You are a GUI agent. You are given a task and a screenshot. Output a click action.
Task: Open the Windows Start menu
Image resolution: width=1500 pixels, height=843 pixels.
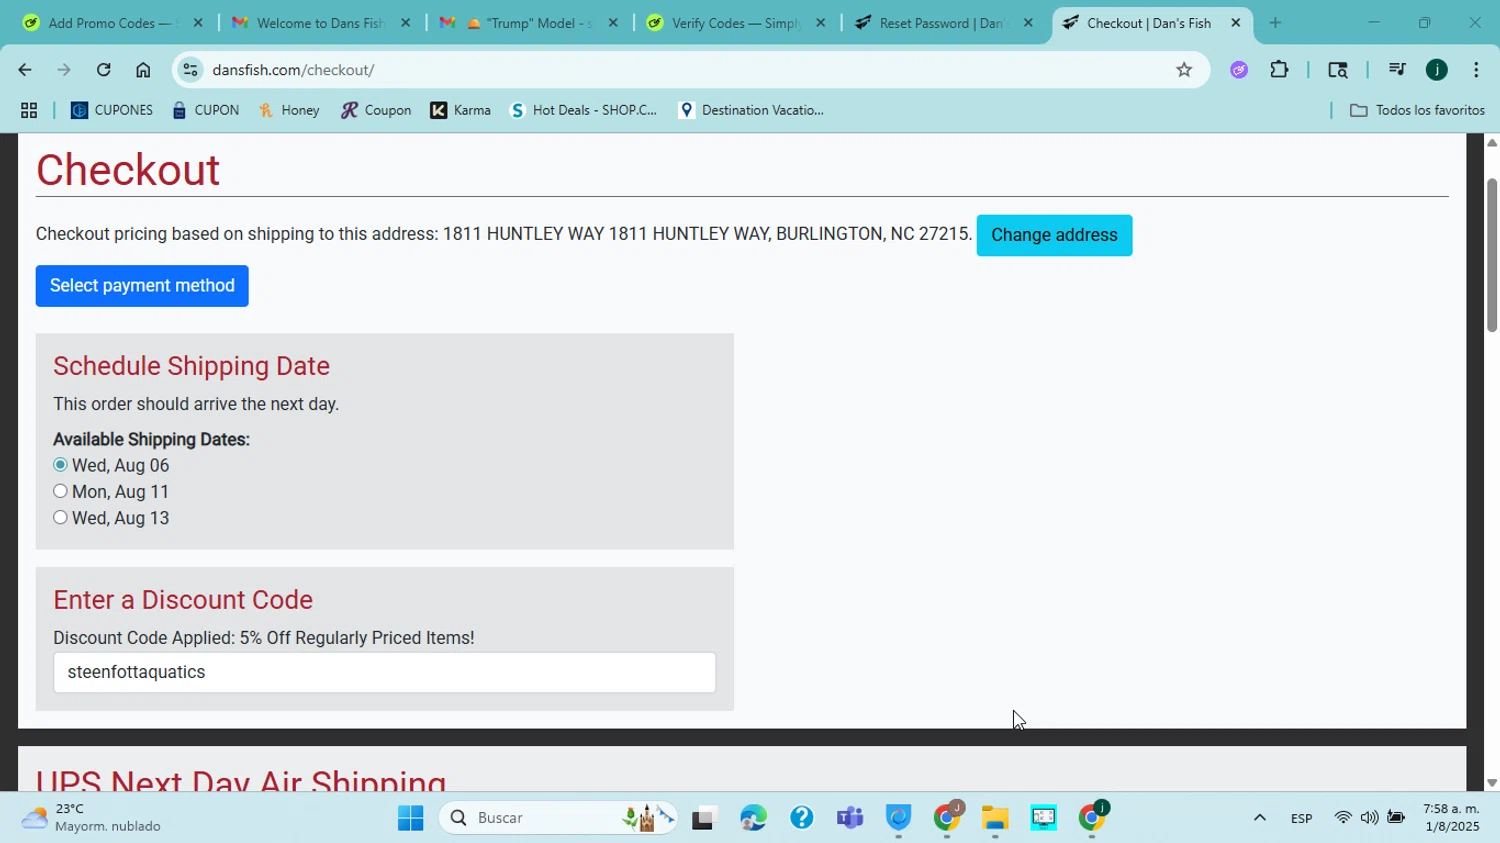410,818
